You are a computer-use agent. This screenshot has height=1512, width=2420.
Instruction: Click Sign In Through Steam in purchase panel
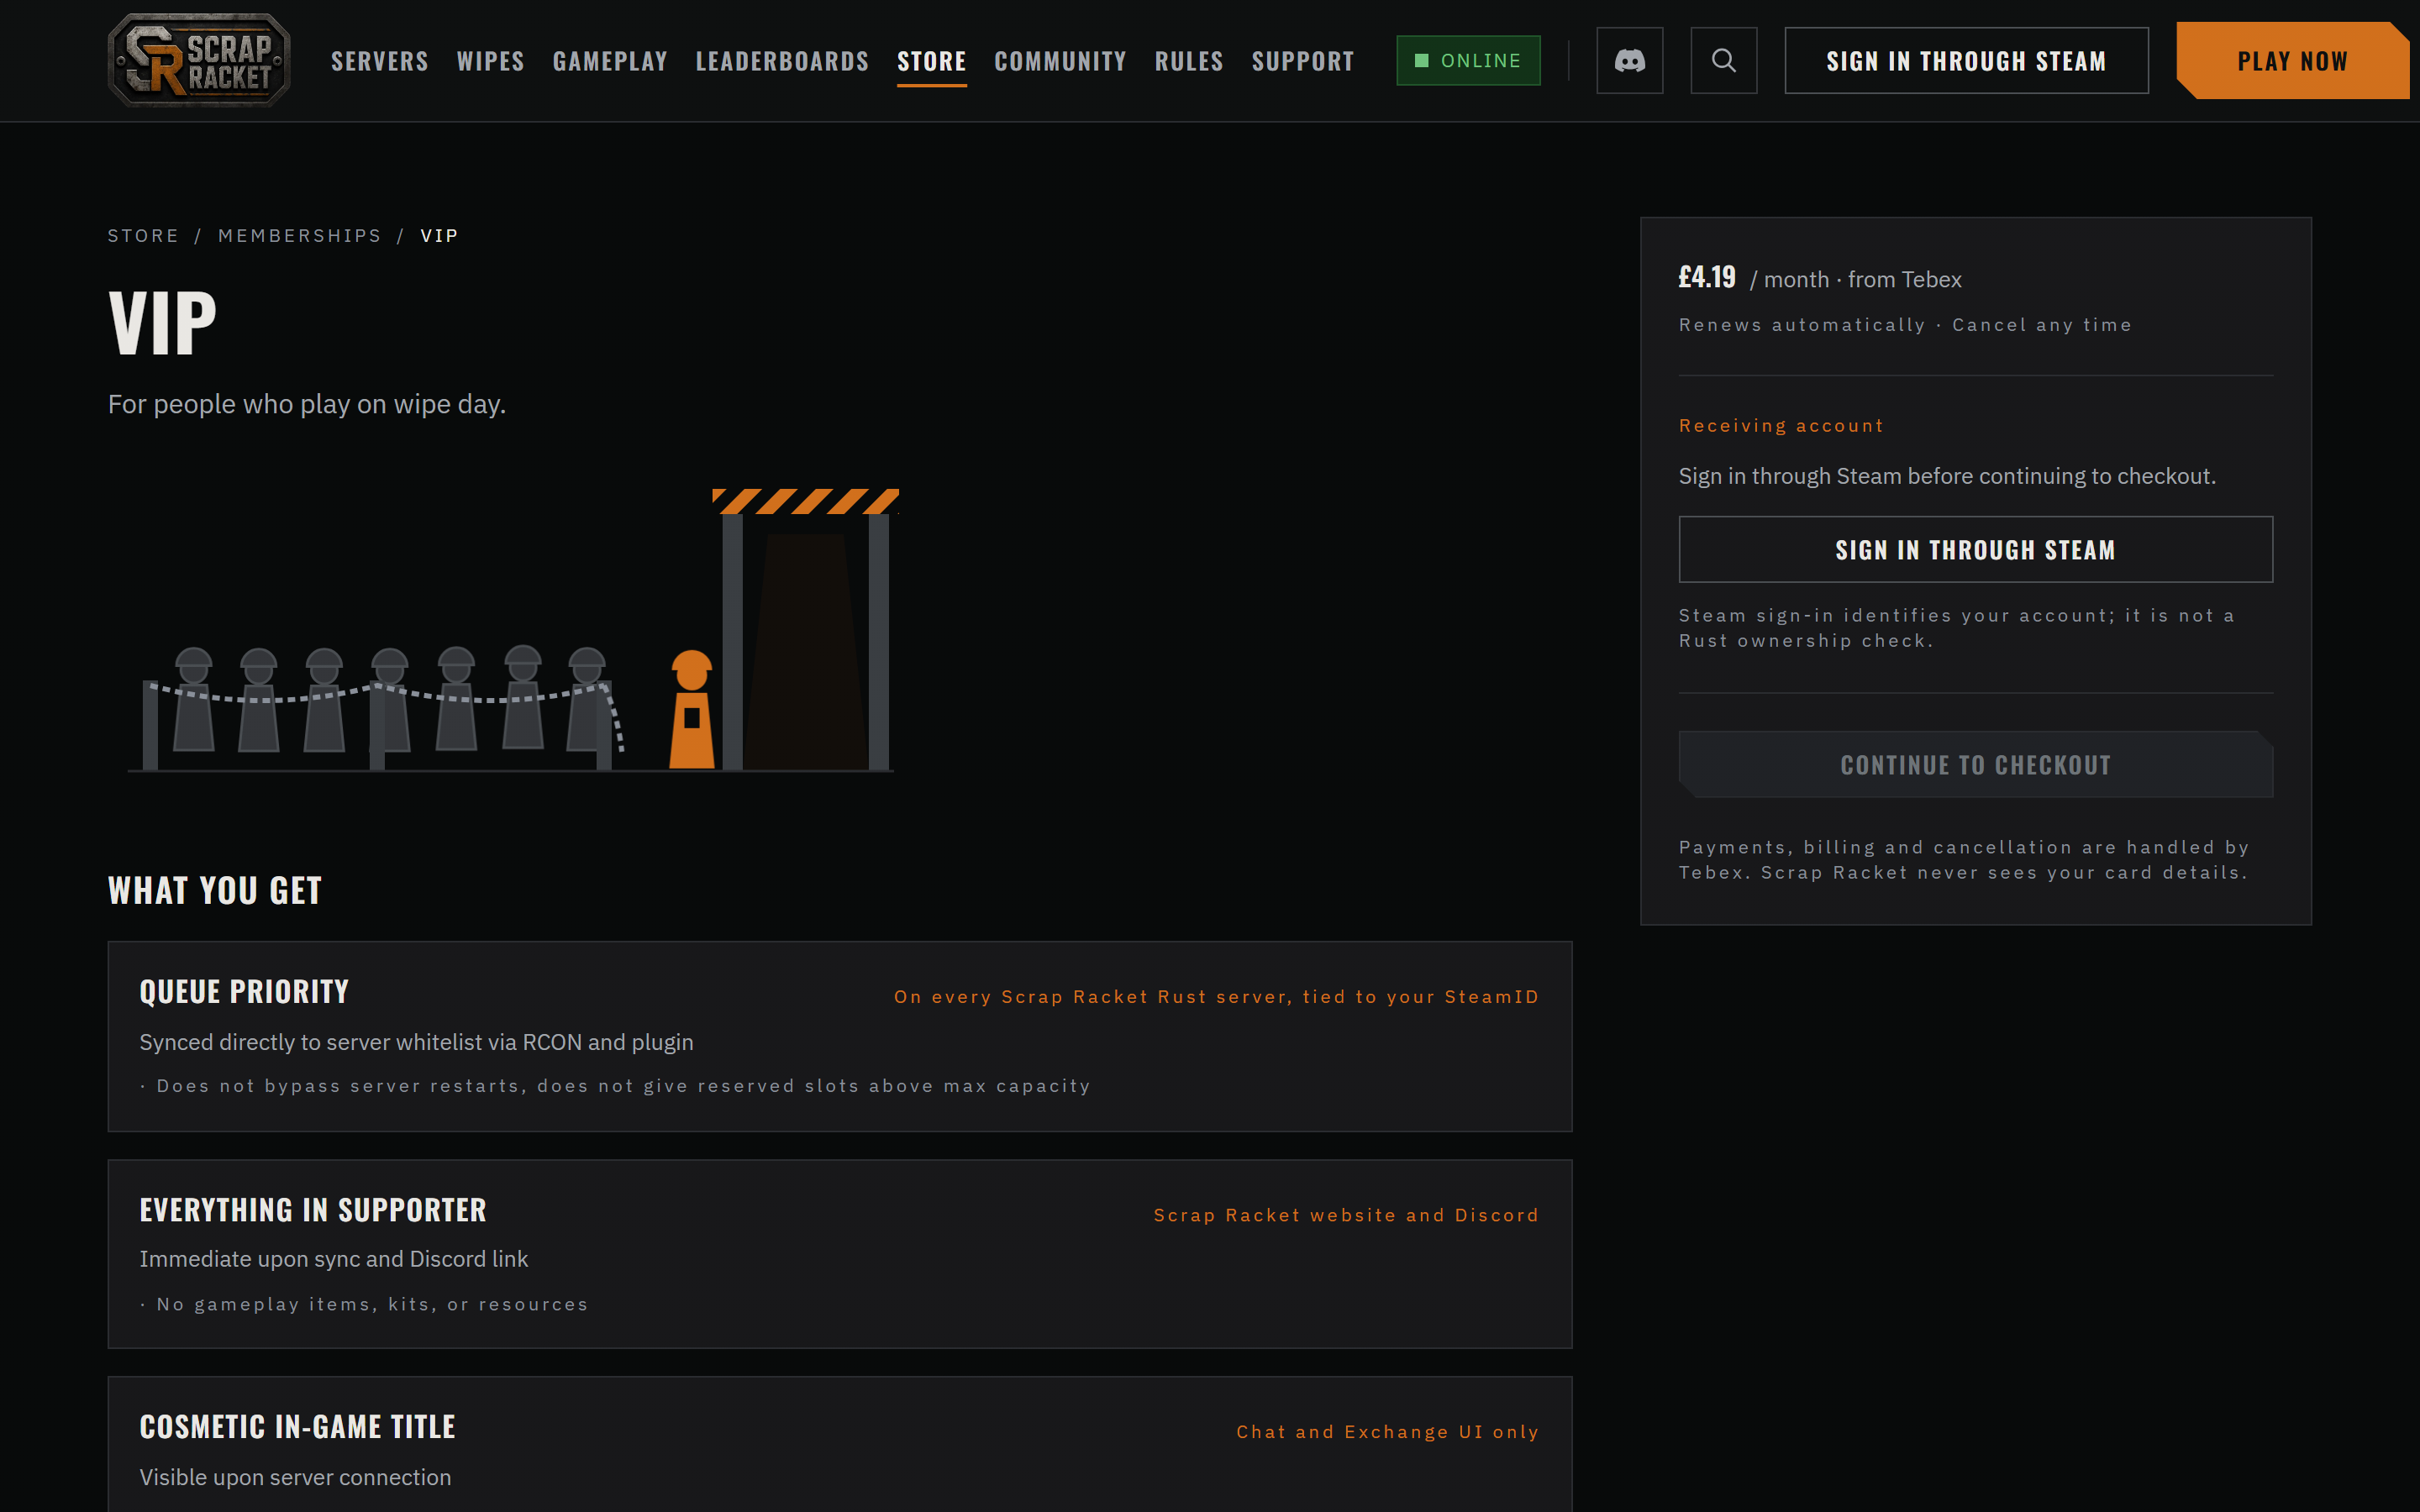(1975, 550)
